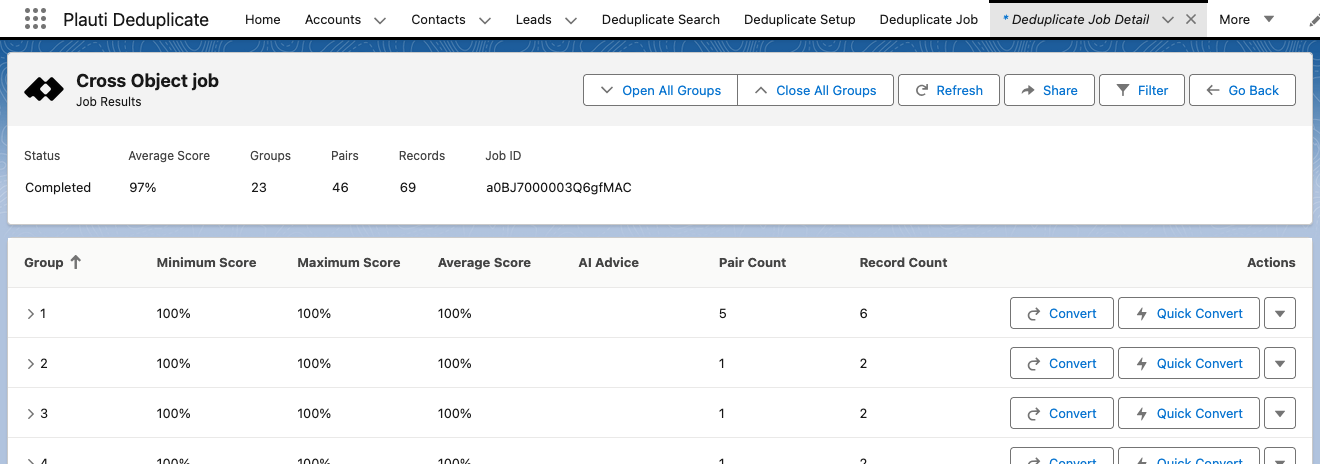This screenshot has height=464, width=1320.
Task: Click the Go Back button
Action: click(x=1243, y=90)
